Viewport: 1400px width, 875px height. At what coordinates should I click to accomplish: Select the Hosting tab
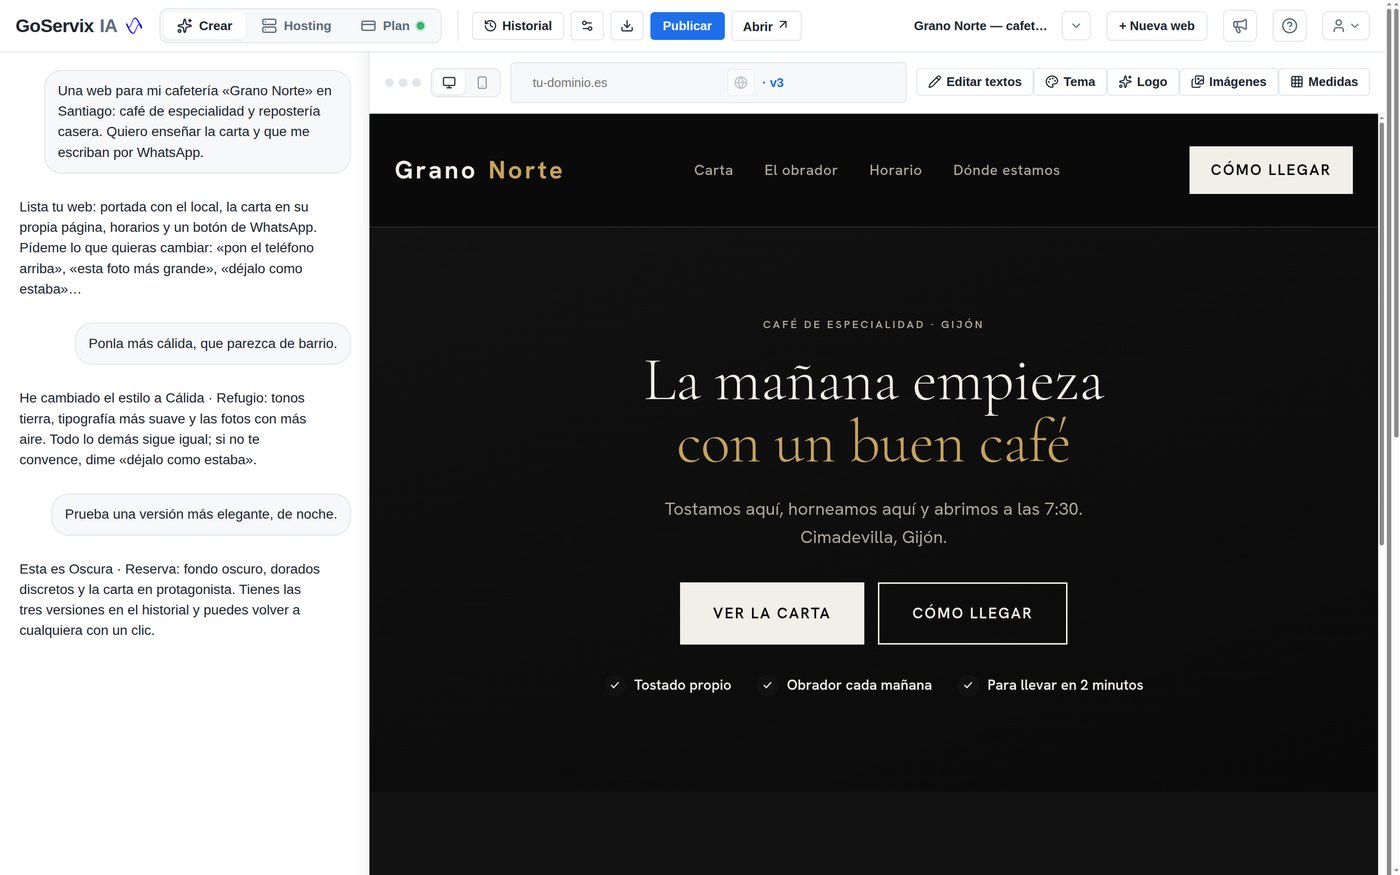[x=296, y=26]
